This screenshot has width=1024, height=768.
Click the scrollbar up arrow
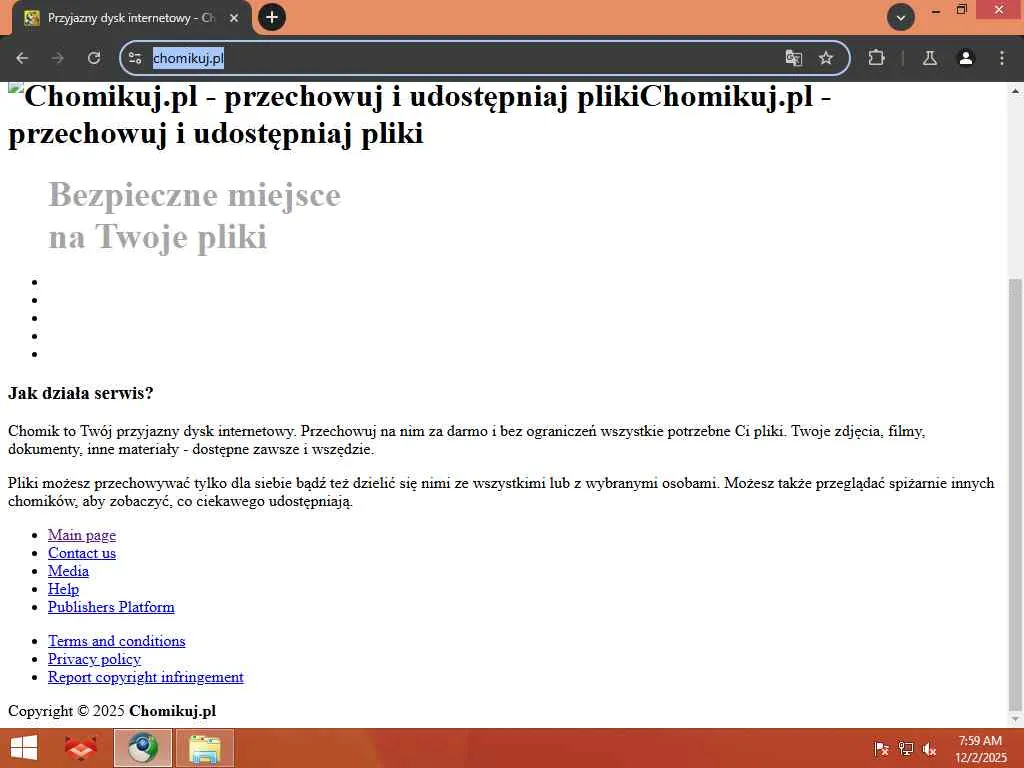(1015, 91)
